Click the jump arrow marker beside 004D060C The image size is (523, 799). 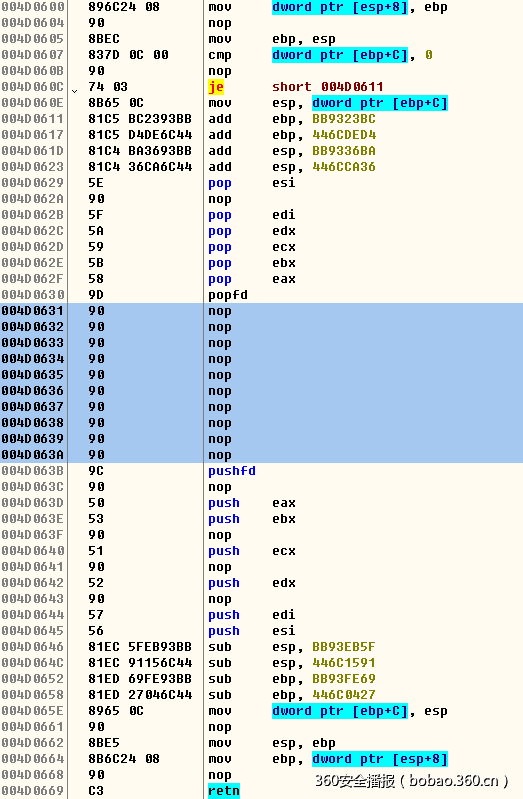click(x=75, y=91)
